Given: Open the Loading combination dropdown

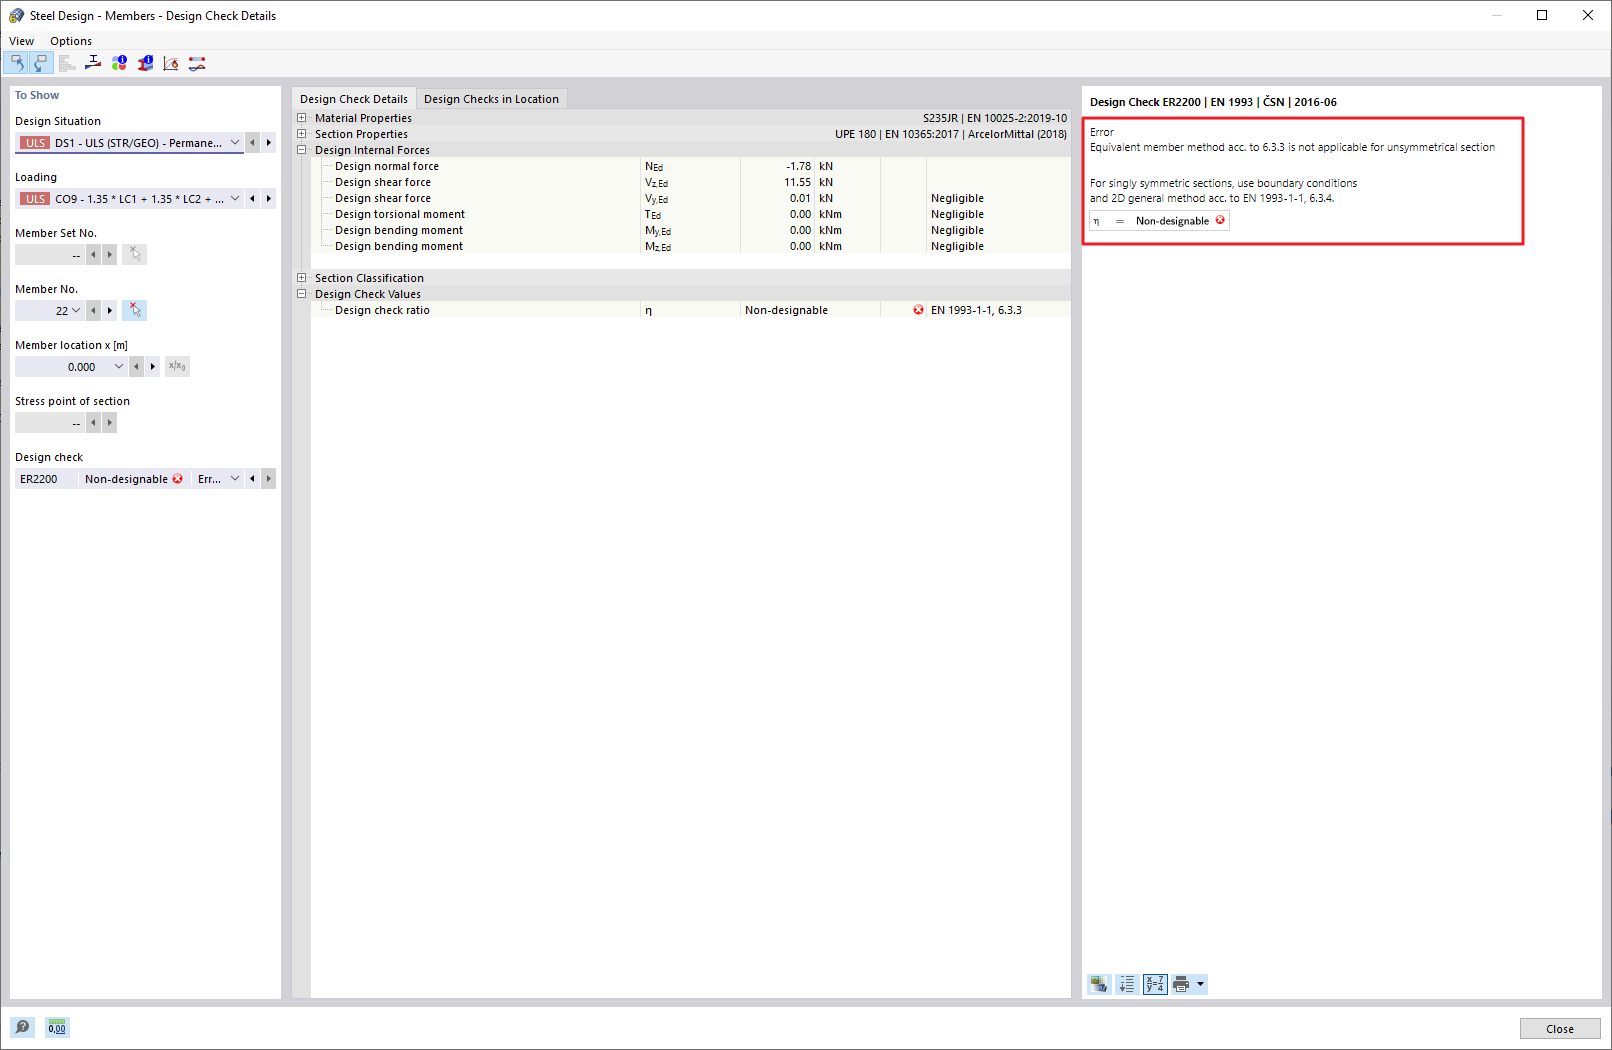Looking at the screenshot, I should [x=235, y=199].
